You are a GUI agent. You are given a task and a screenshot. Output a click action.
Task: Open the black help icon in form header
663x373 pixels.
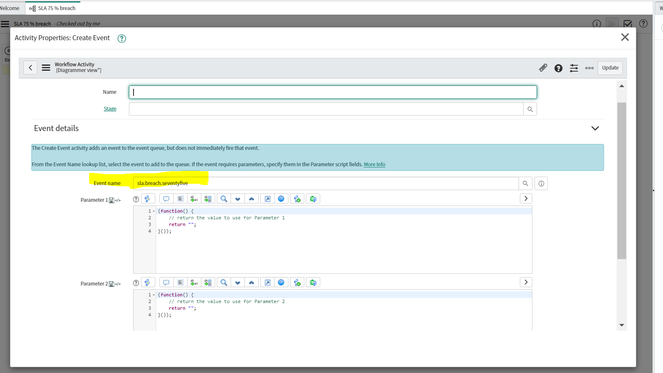[x=558, y=68]
